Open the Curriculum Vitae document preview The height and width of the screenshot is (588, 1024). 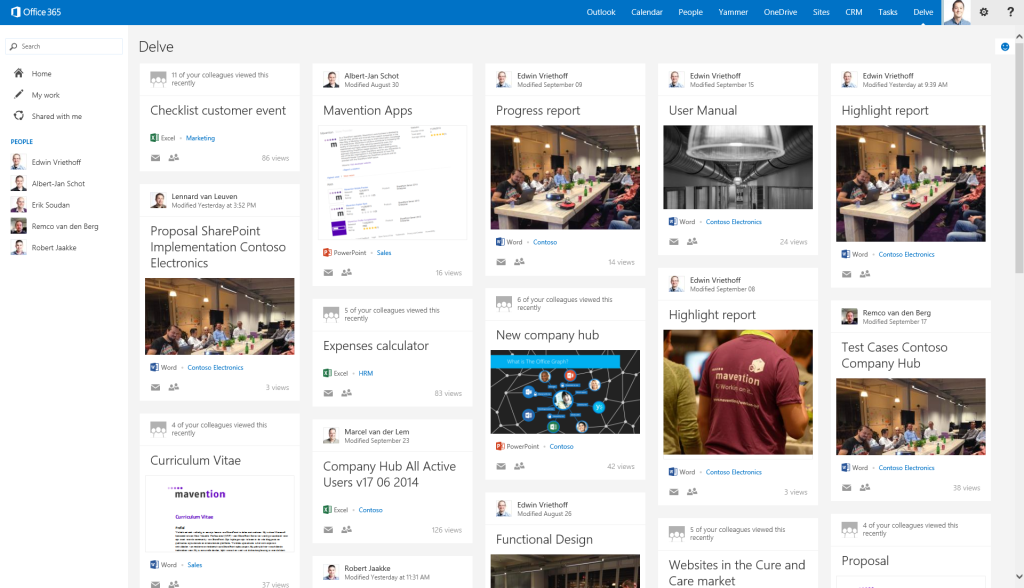(219, 514)
